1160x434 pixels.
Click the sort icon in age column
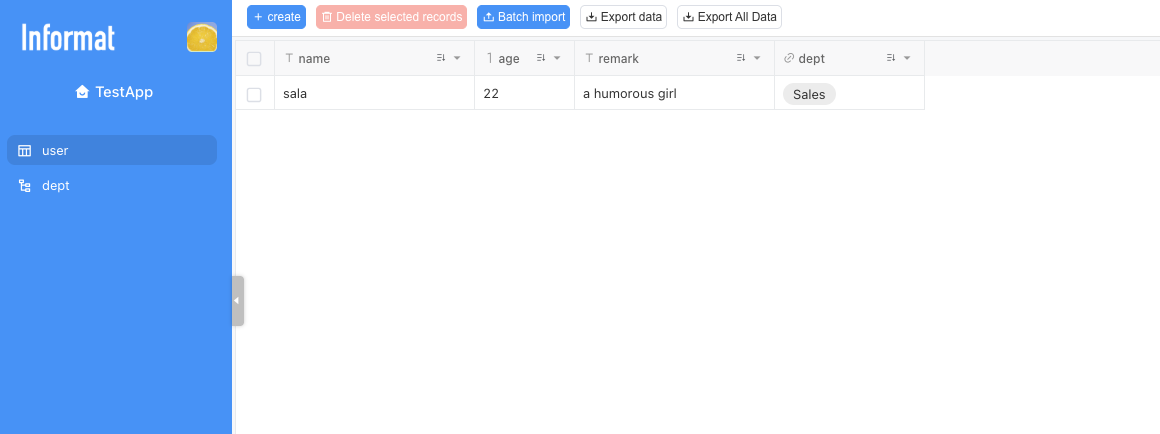pos(541,58)
